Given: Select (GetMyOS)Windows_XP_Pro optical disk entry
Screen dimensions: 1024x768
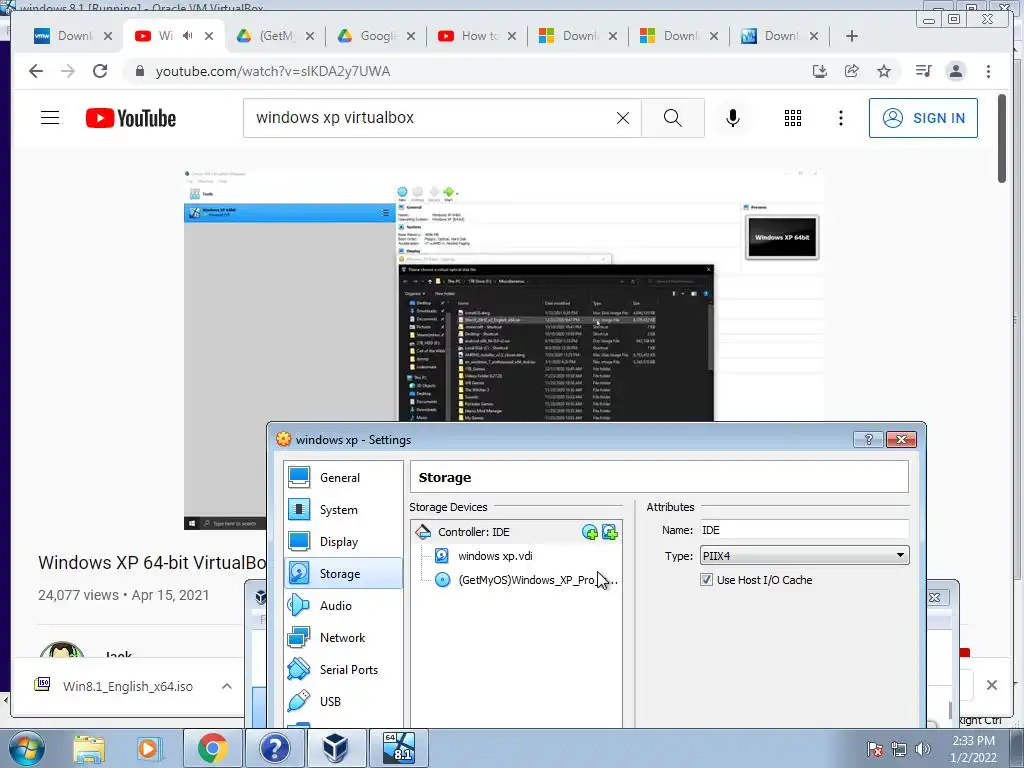Looking at the screenshot, I should tap(526, 580).
